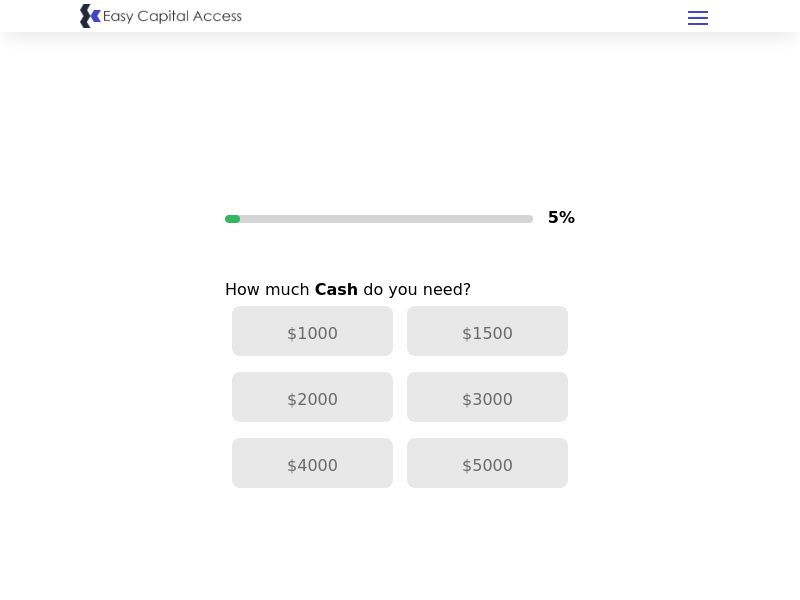
Task: Click the blank area above the progress bar
Action: (400, 120)
